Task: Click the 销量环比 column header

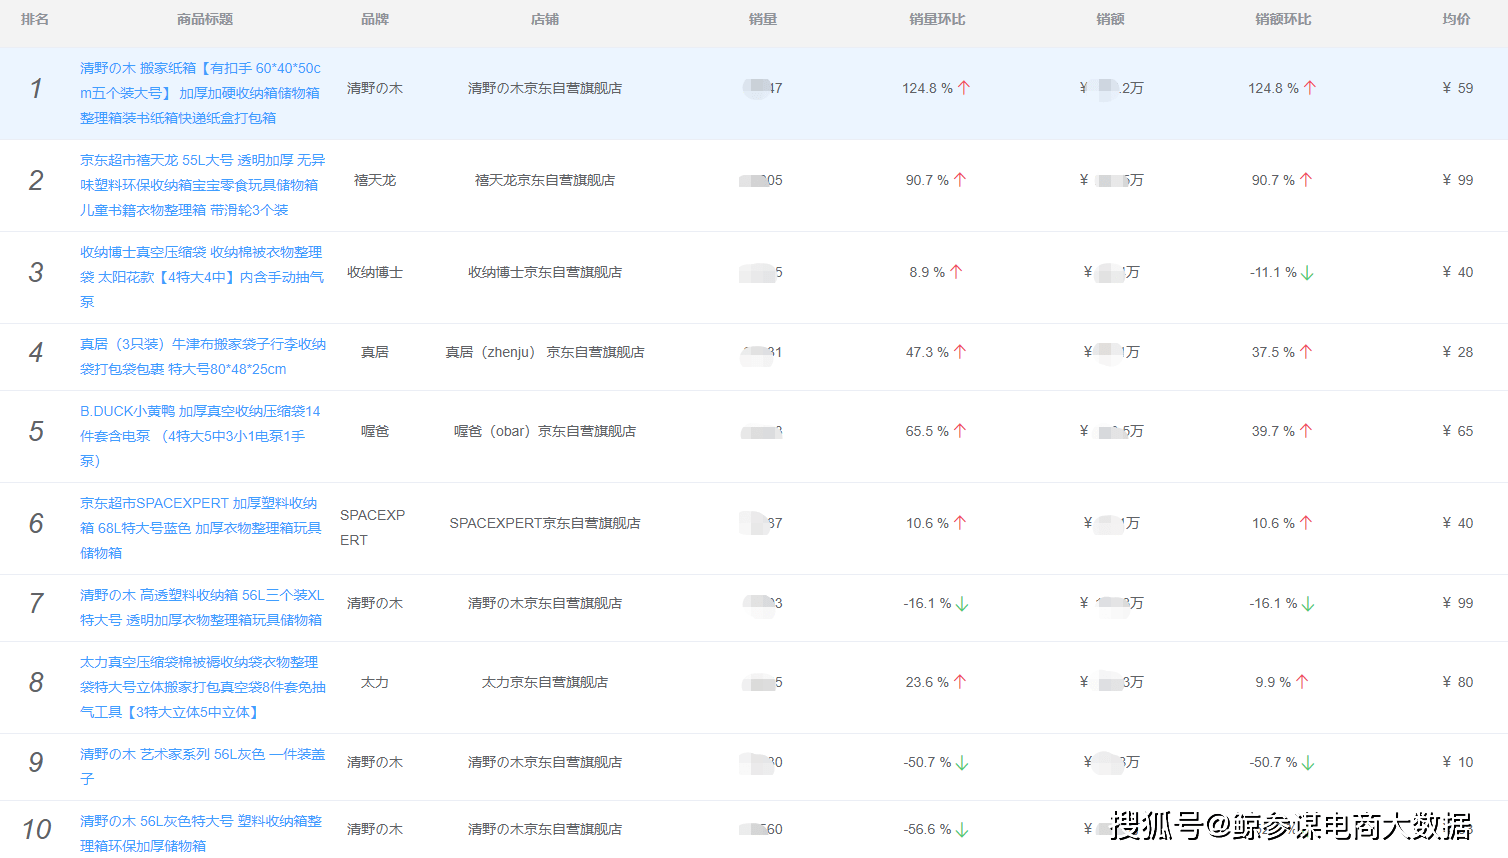Action: tap(937, 19)
